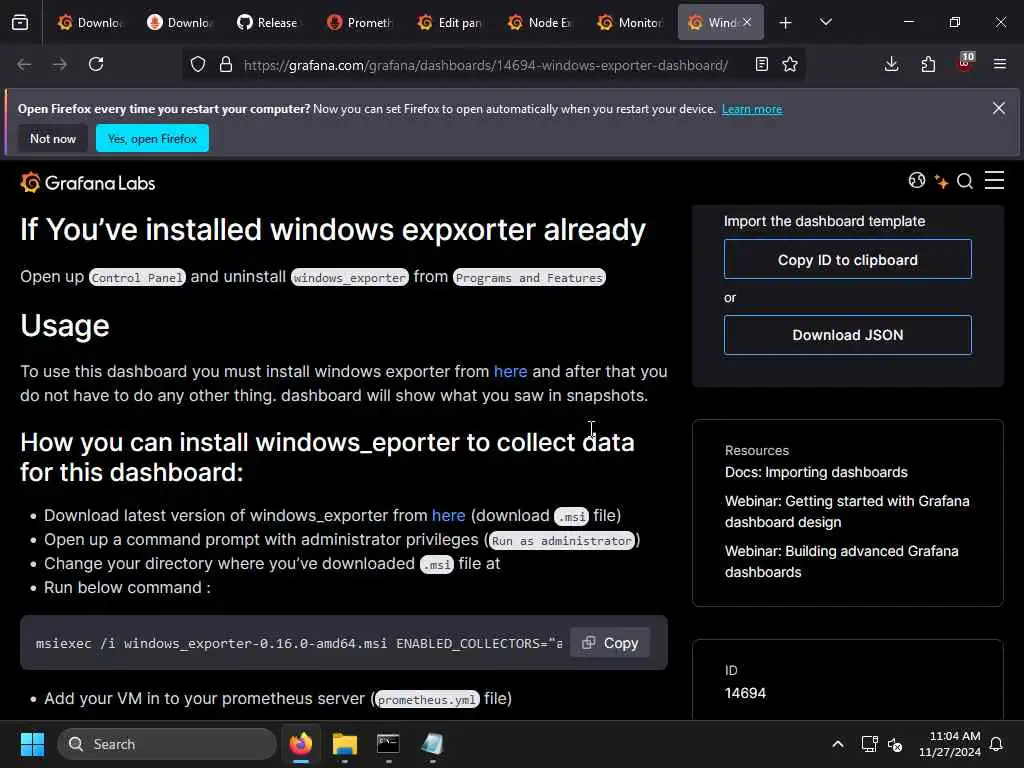The width and height of the screenshot is (1024, 768).
Task: Toggle reader view icon
Action: click(x=761, y=65)
